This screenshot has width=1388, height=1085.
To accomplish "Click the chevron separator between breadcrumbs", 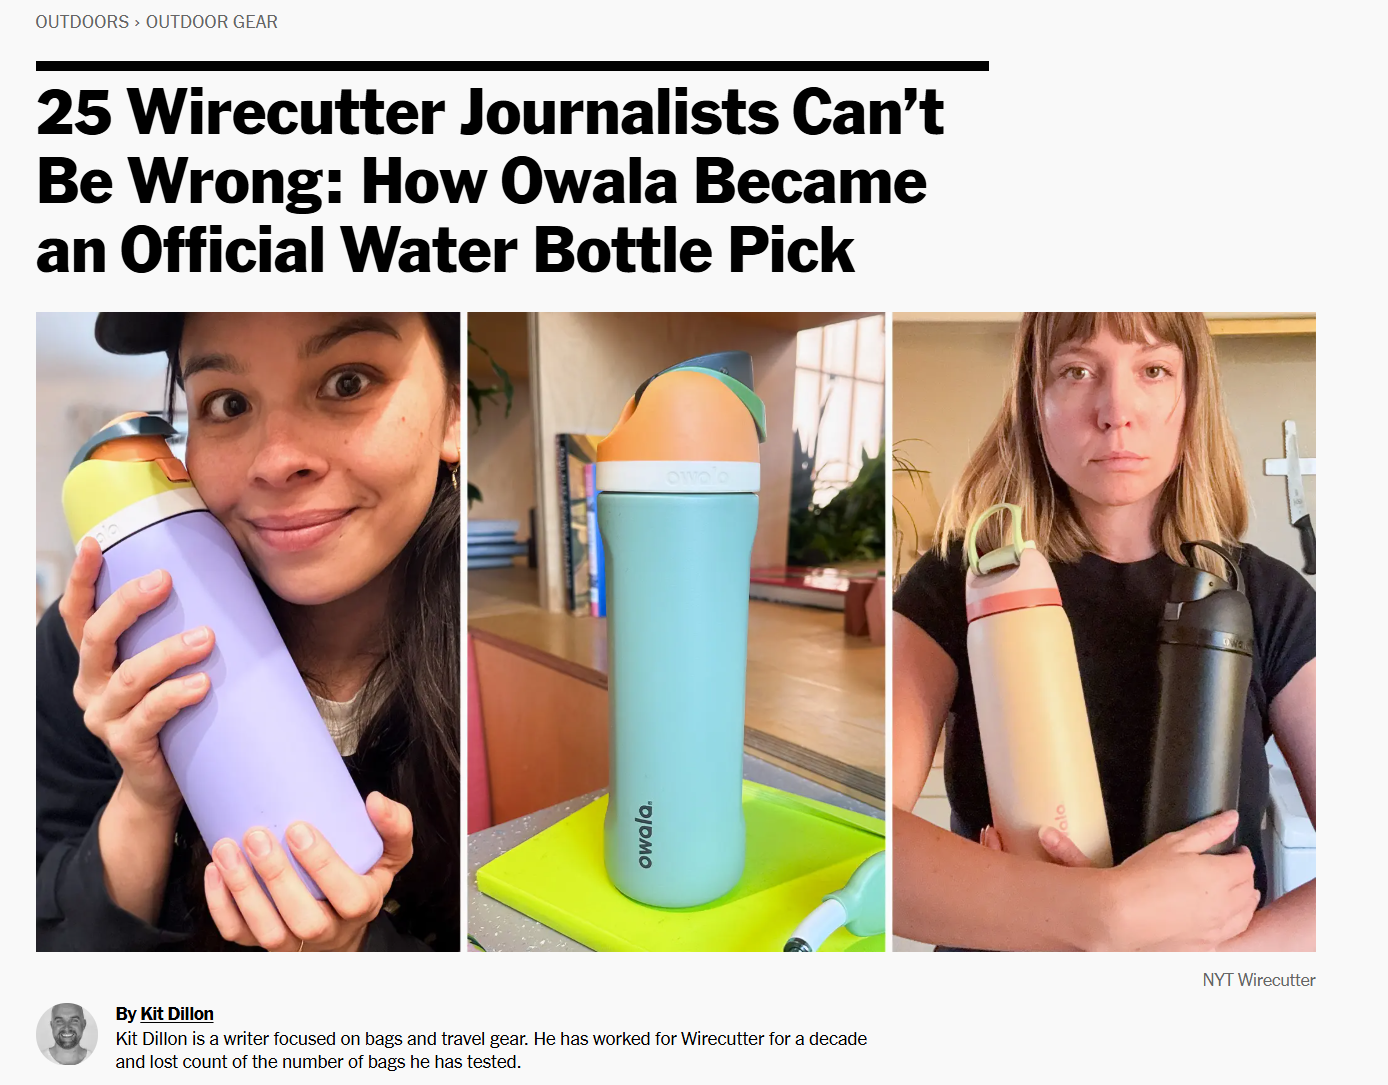I will pyautogui.click(x=137, y=22).
